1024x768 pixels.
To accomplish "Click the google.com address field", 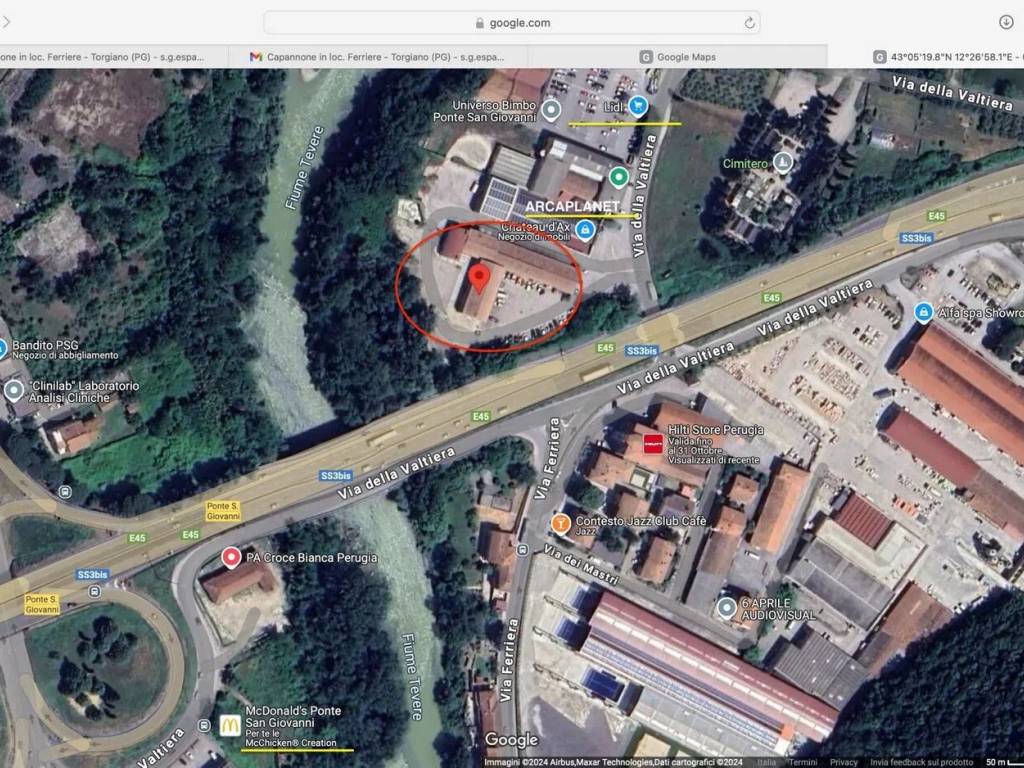I will pyautogui.click(x=511, y=23).
